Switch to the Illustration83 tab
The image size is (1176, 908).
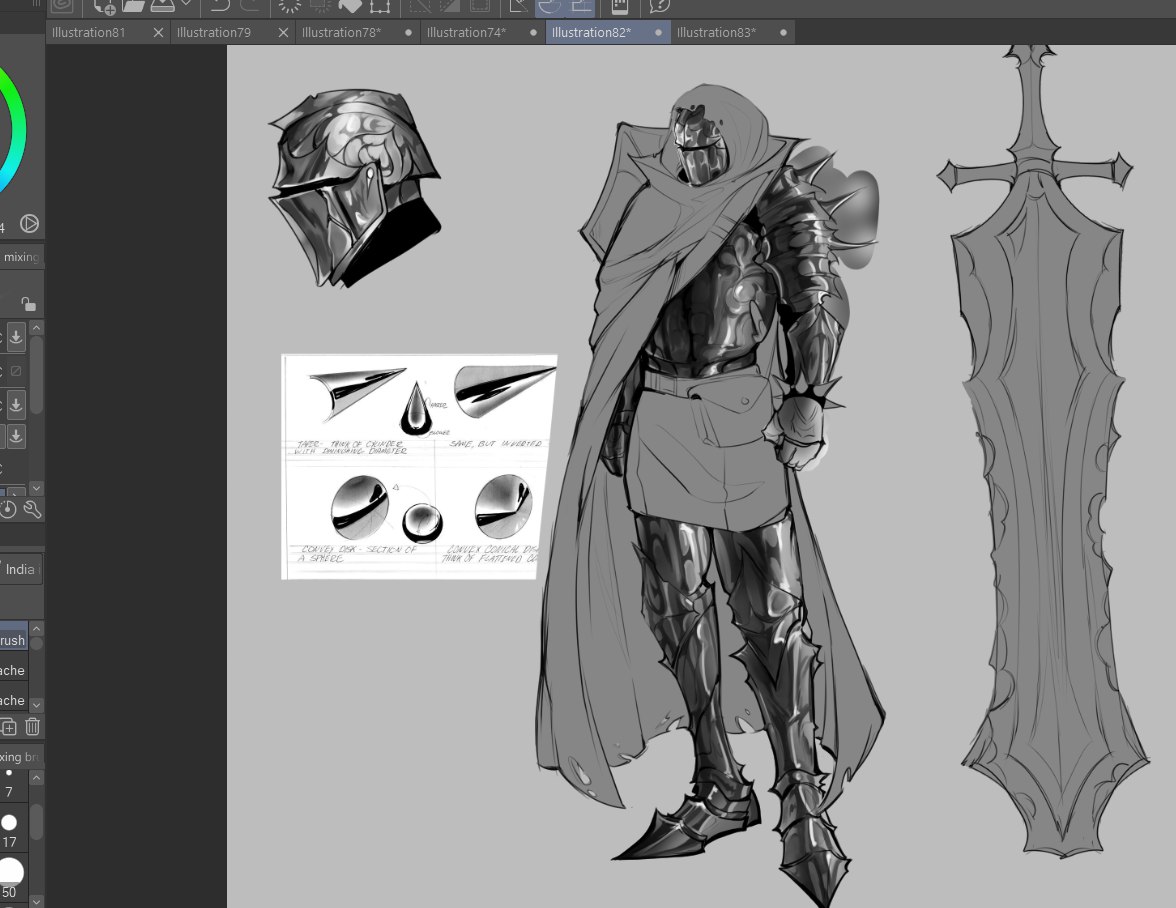pos(716,32)
